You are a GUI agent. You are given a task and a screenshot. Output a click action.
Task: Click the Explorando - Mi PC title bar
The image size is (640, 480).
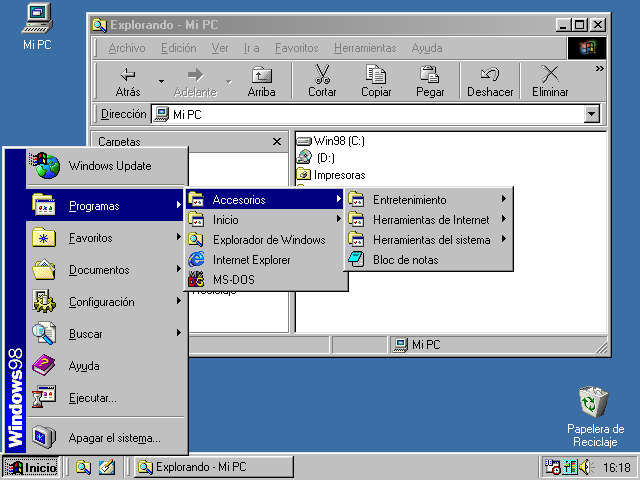(x=322, y=25)
